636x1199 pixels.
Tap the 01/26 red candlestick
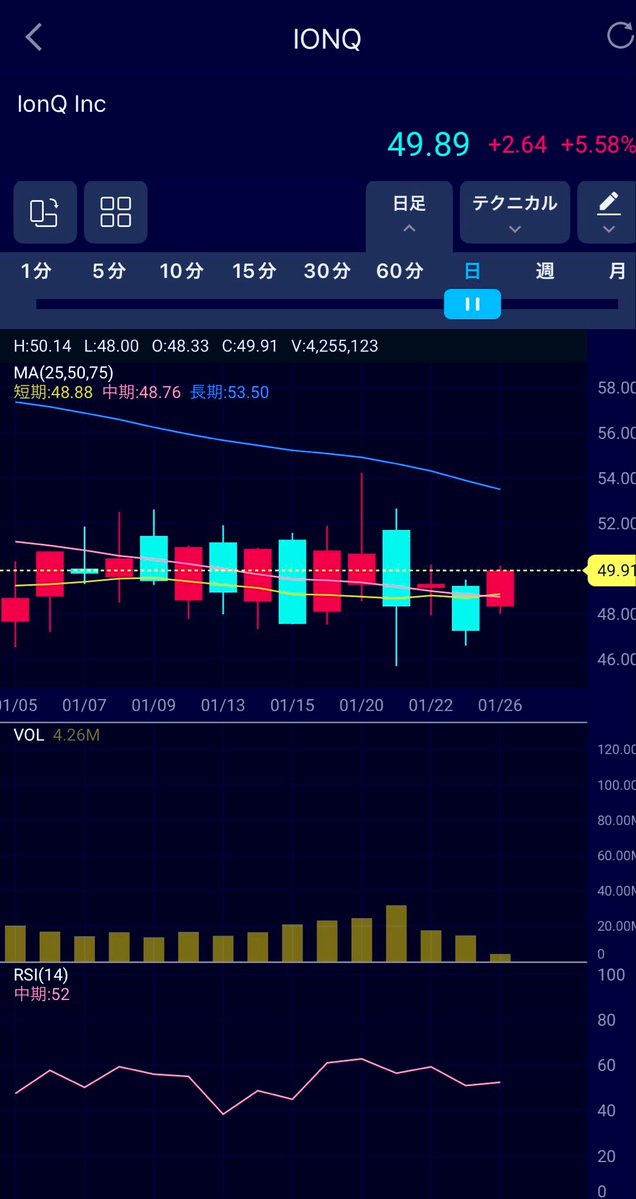[x=501, y=589]
